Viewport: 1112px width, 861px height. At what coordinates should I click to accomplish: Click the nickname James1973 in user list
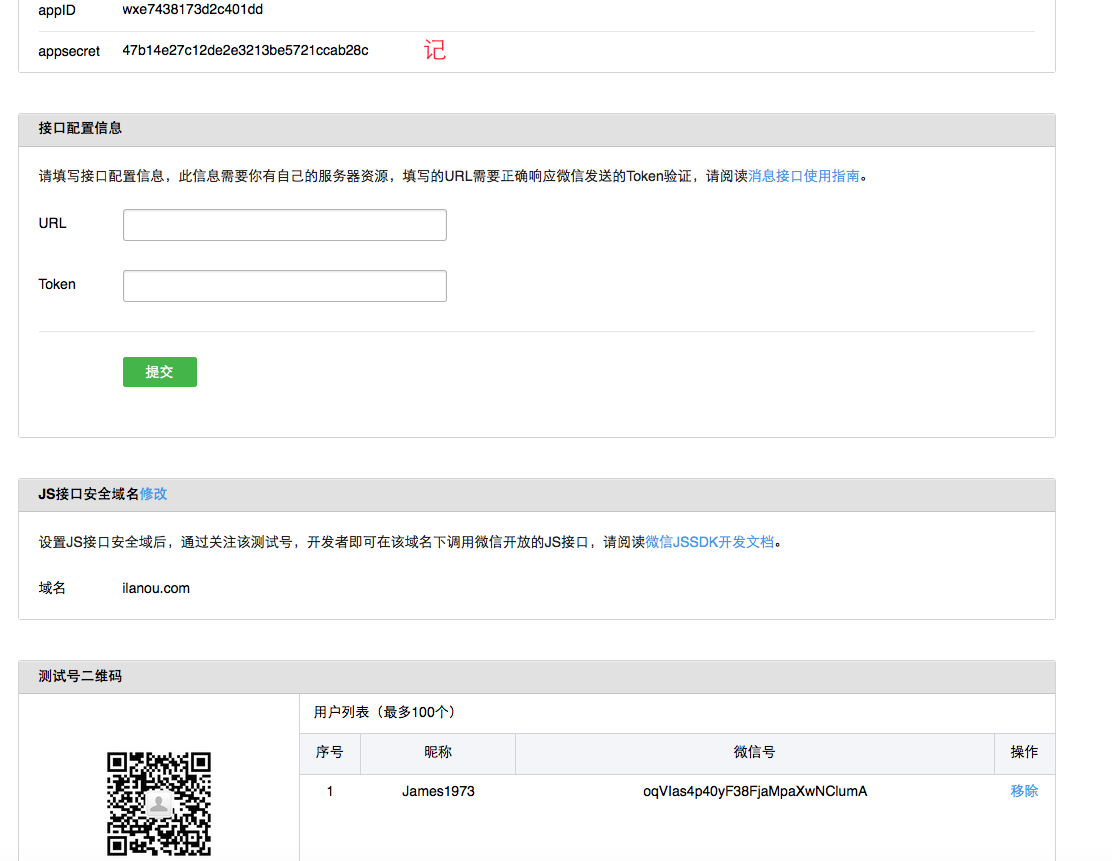click(x=438, y=791)
